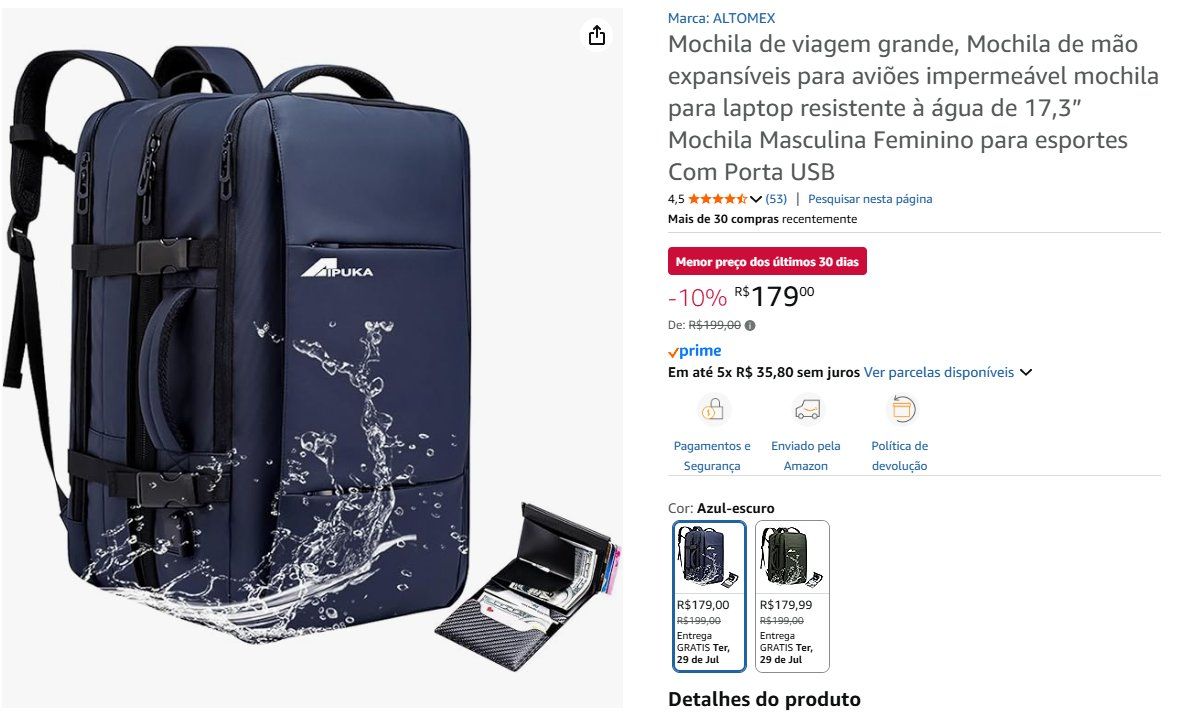Open the Marca: ALTOMEX brand link
Screen dimensions: 1181x725
721,18
